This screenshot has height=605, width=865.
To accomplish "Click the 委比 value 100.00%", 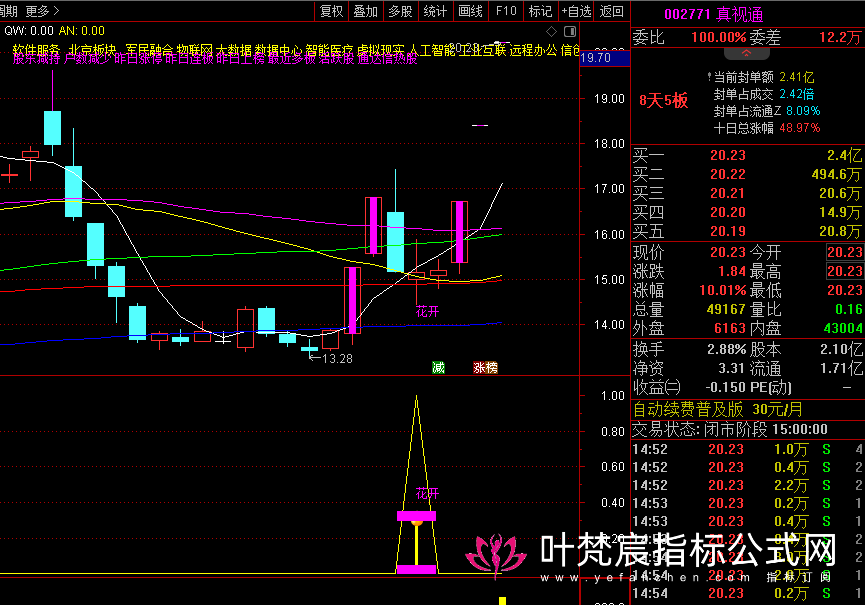I will (719, 38).
